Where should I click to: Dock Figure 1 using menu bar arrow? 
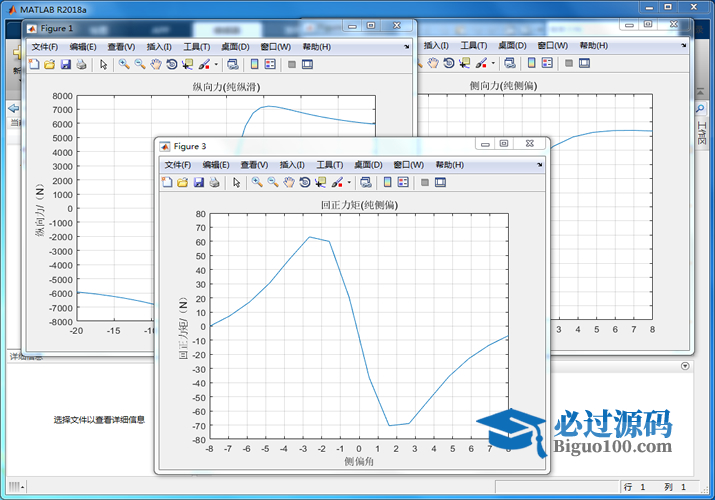pyautogui.click(x=407, y=47)
